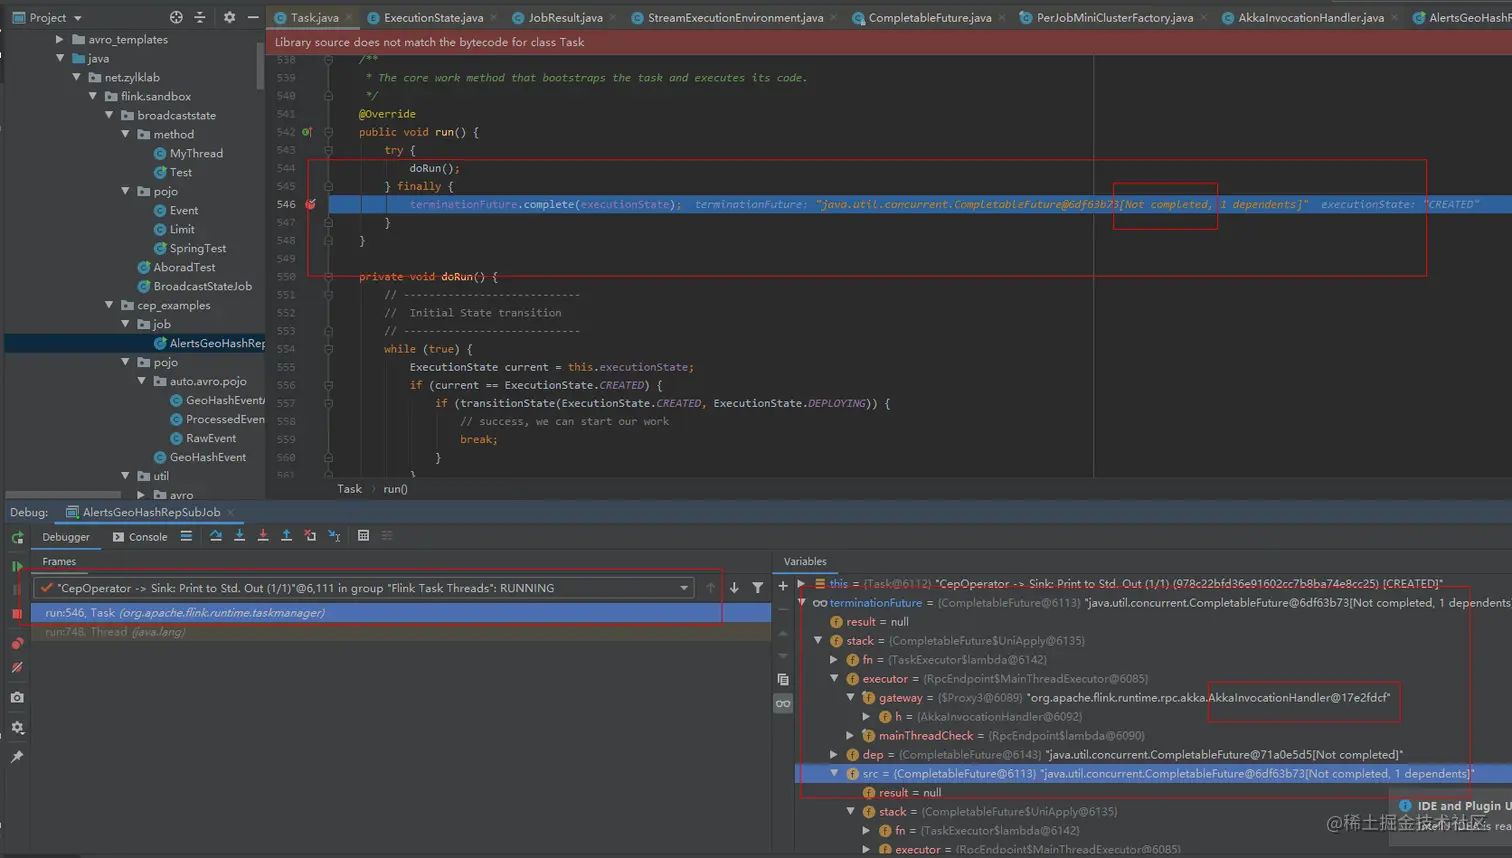Image resolution: width=1512 pixels, height=858 pixels.
Task: Click the thread dump camera icon
Action: coord(17,697)
